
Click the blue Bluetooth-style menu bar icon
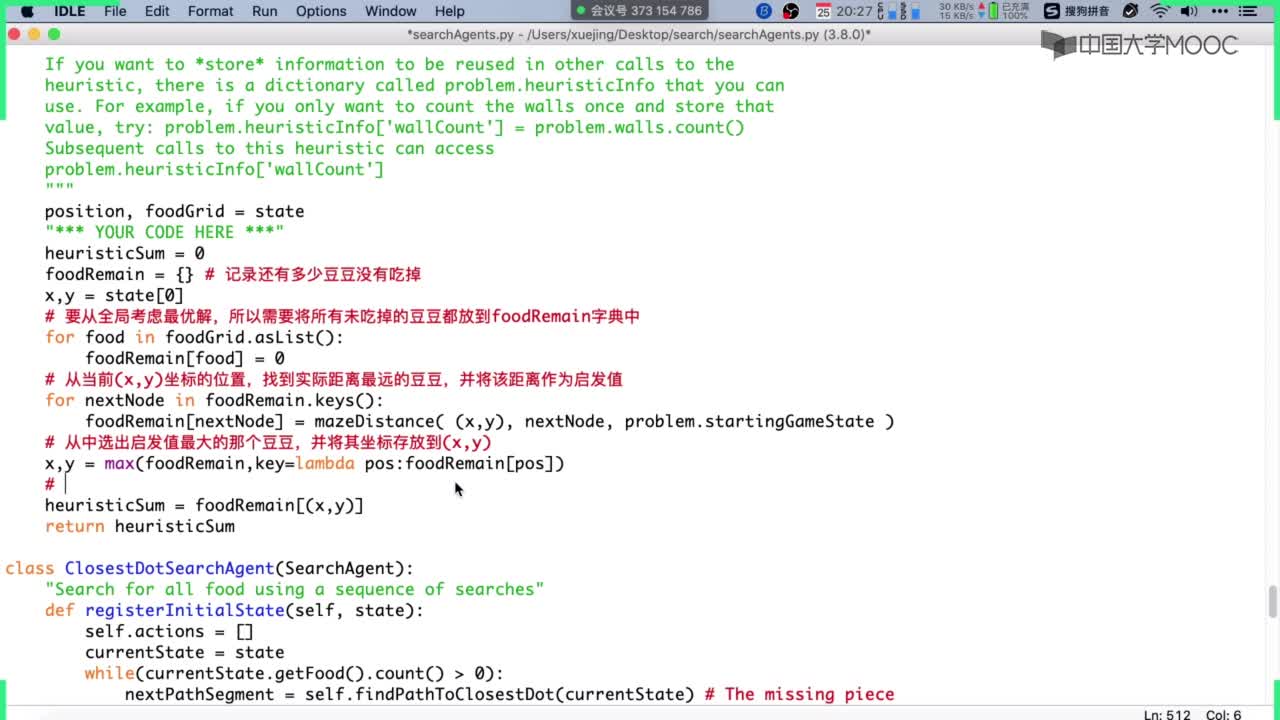coord(764,11)
